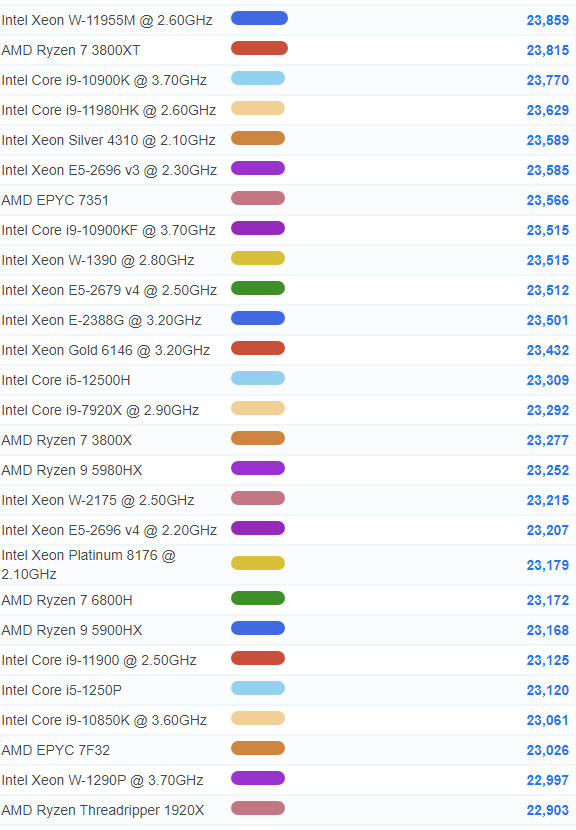Click the red bar for Xeon Gold 6146

click(258, 349)
